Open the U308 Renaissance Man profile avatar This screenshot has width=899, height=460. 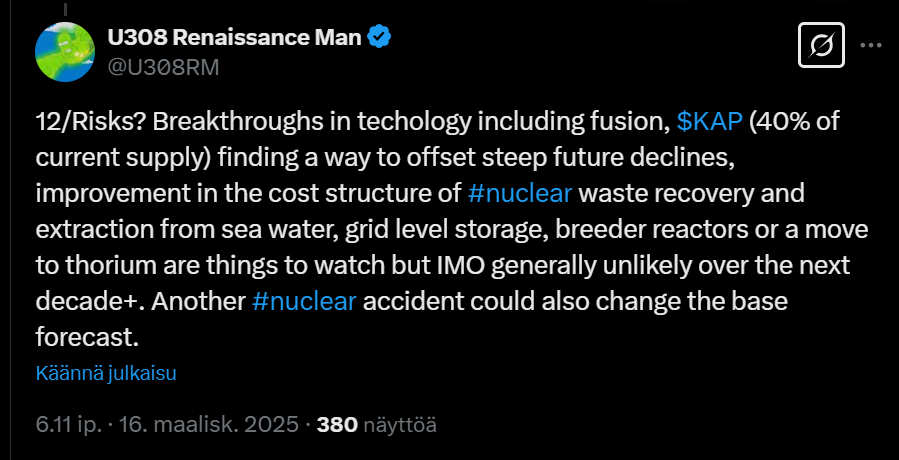tap(65, 52)
